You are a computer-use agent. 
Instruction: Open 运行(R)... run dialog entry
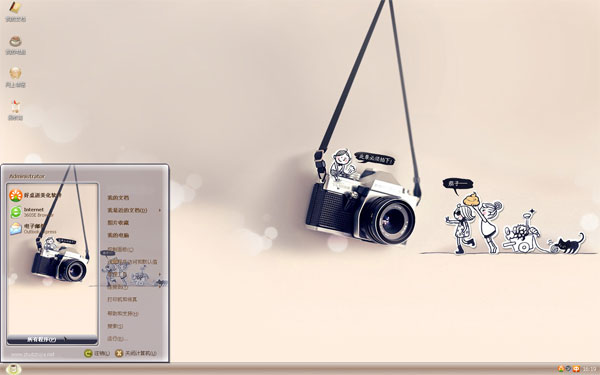click(x=117, y=339)
